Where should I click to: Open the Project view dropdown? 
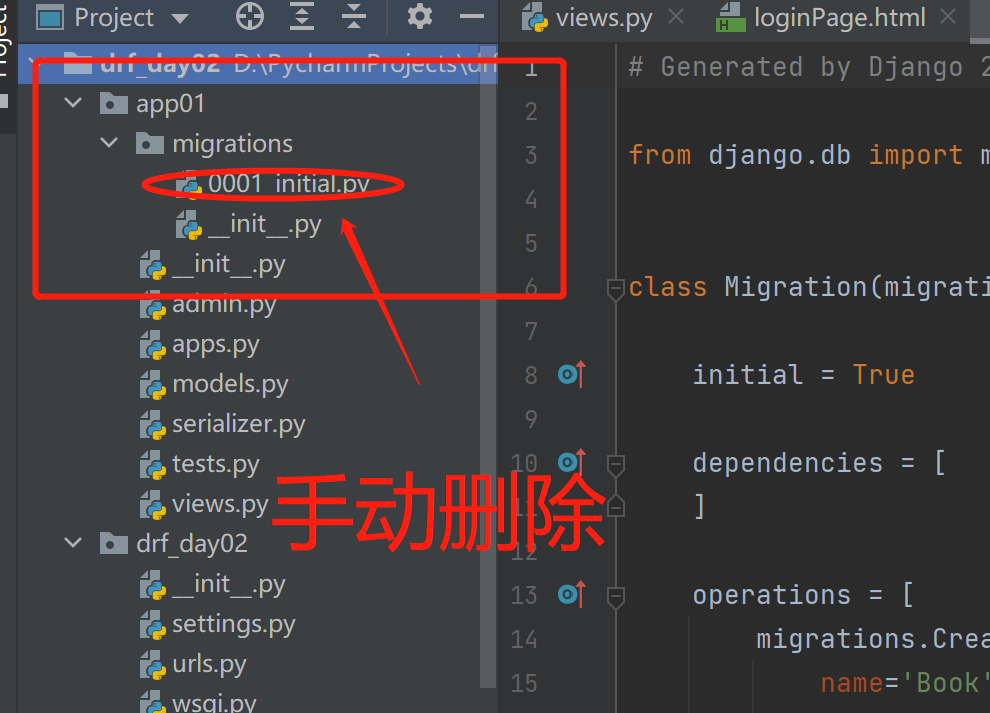[181, 18]
